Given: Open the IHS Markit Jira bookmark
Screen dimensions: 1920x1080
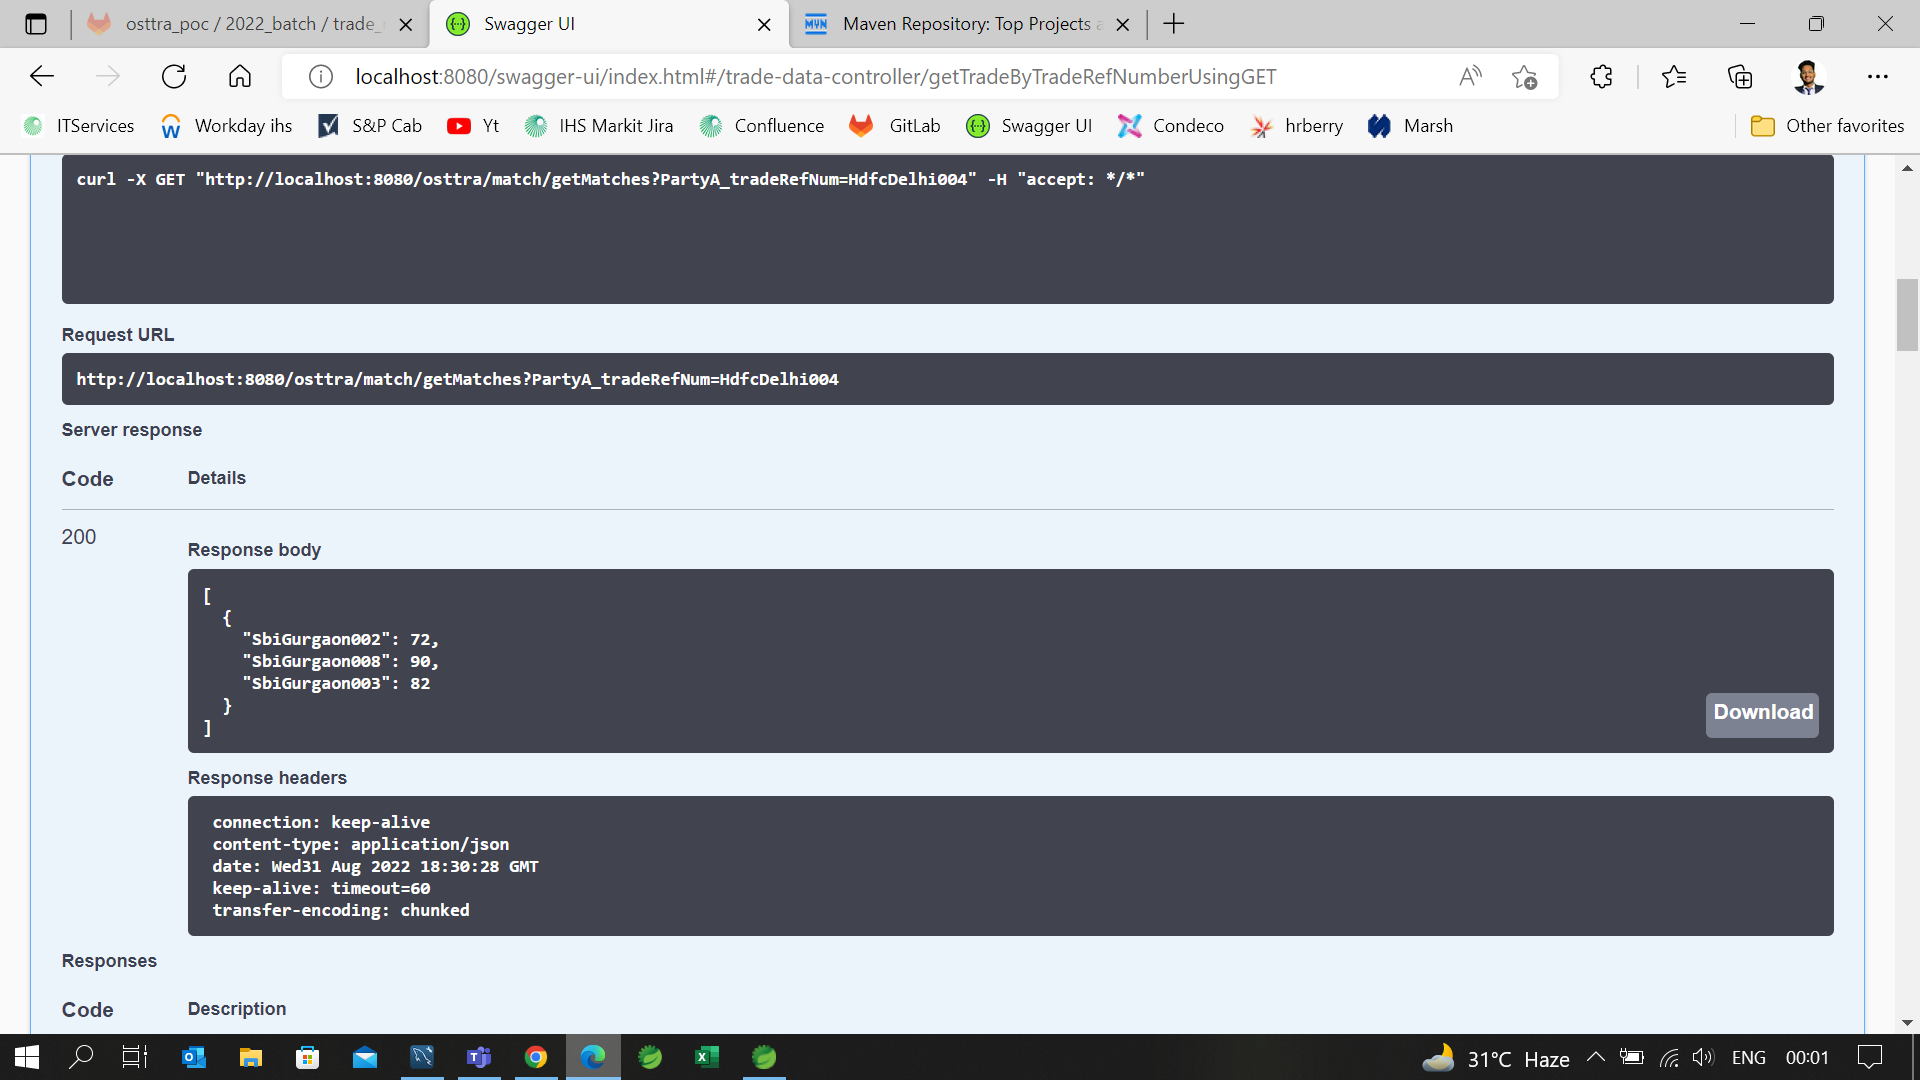Looking at the screenshot, I should point(599,126).
